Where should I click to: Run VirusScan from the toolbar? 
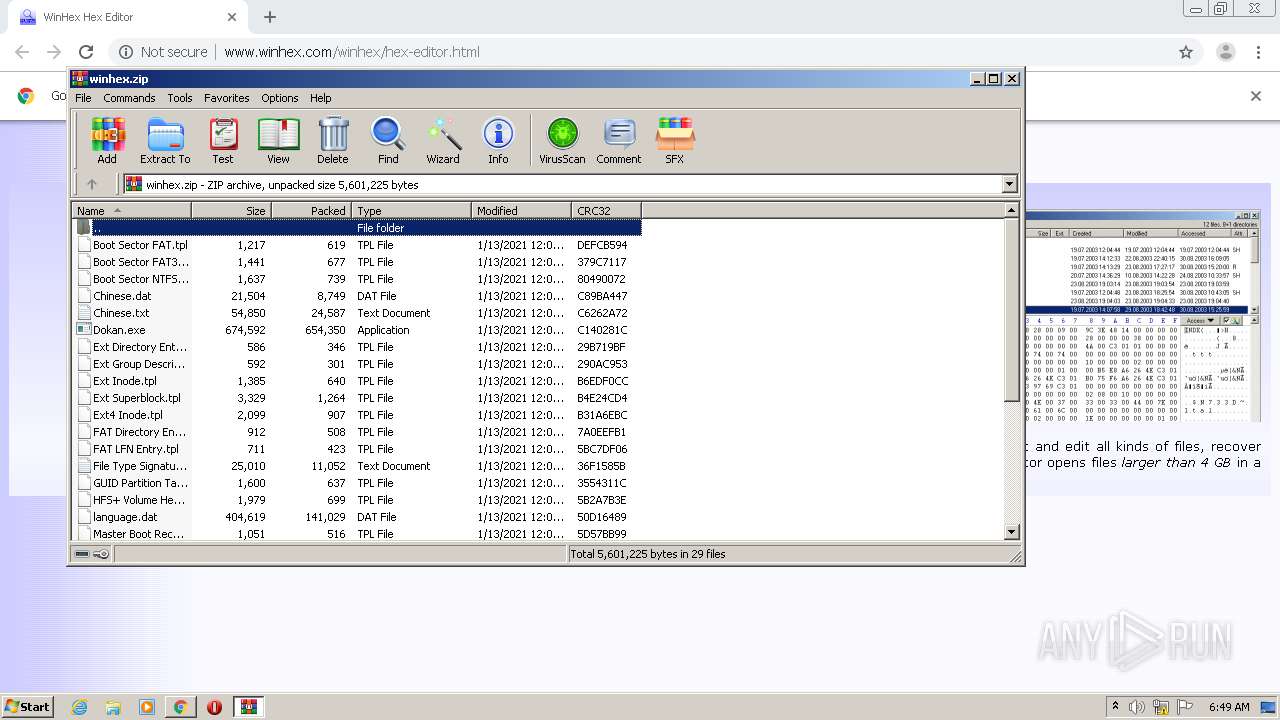click(562, 140)
